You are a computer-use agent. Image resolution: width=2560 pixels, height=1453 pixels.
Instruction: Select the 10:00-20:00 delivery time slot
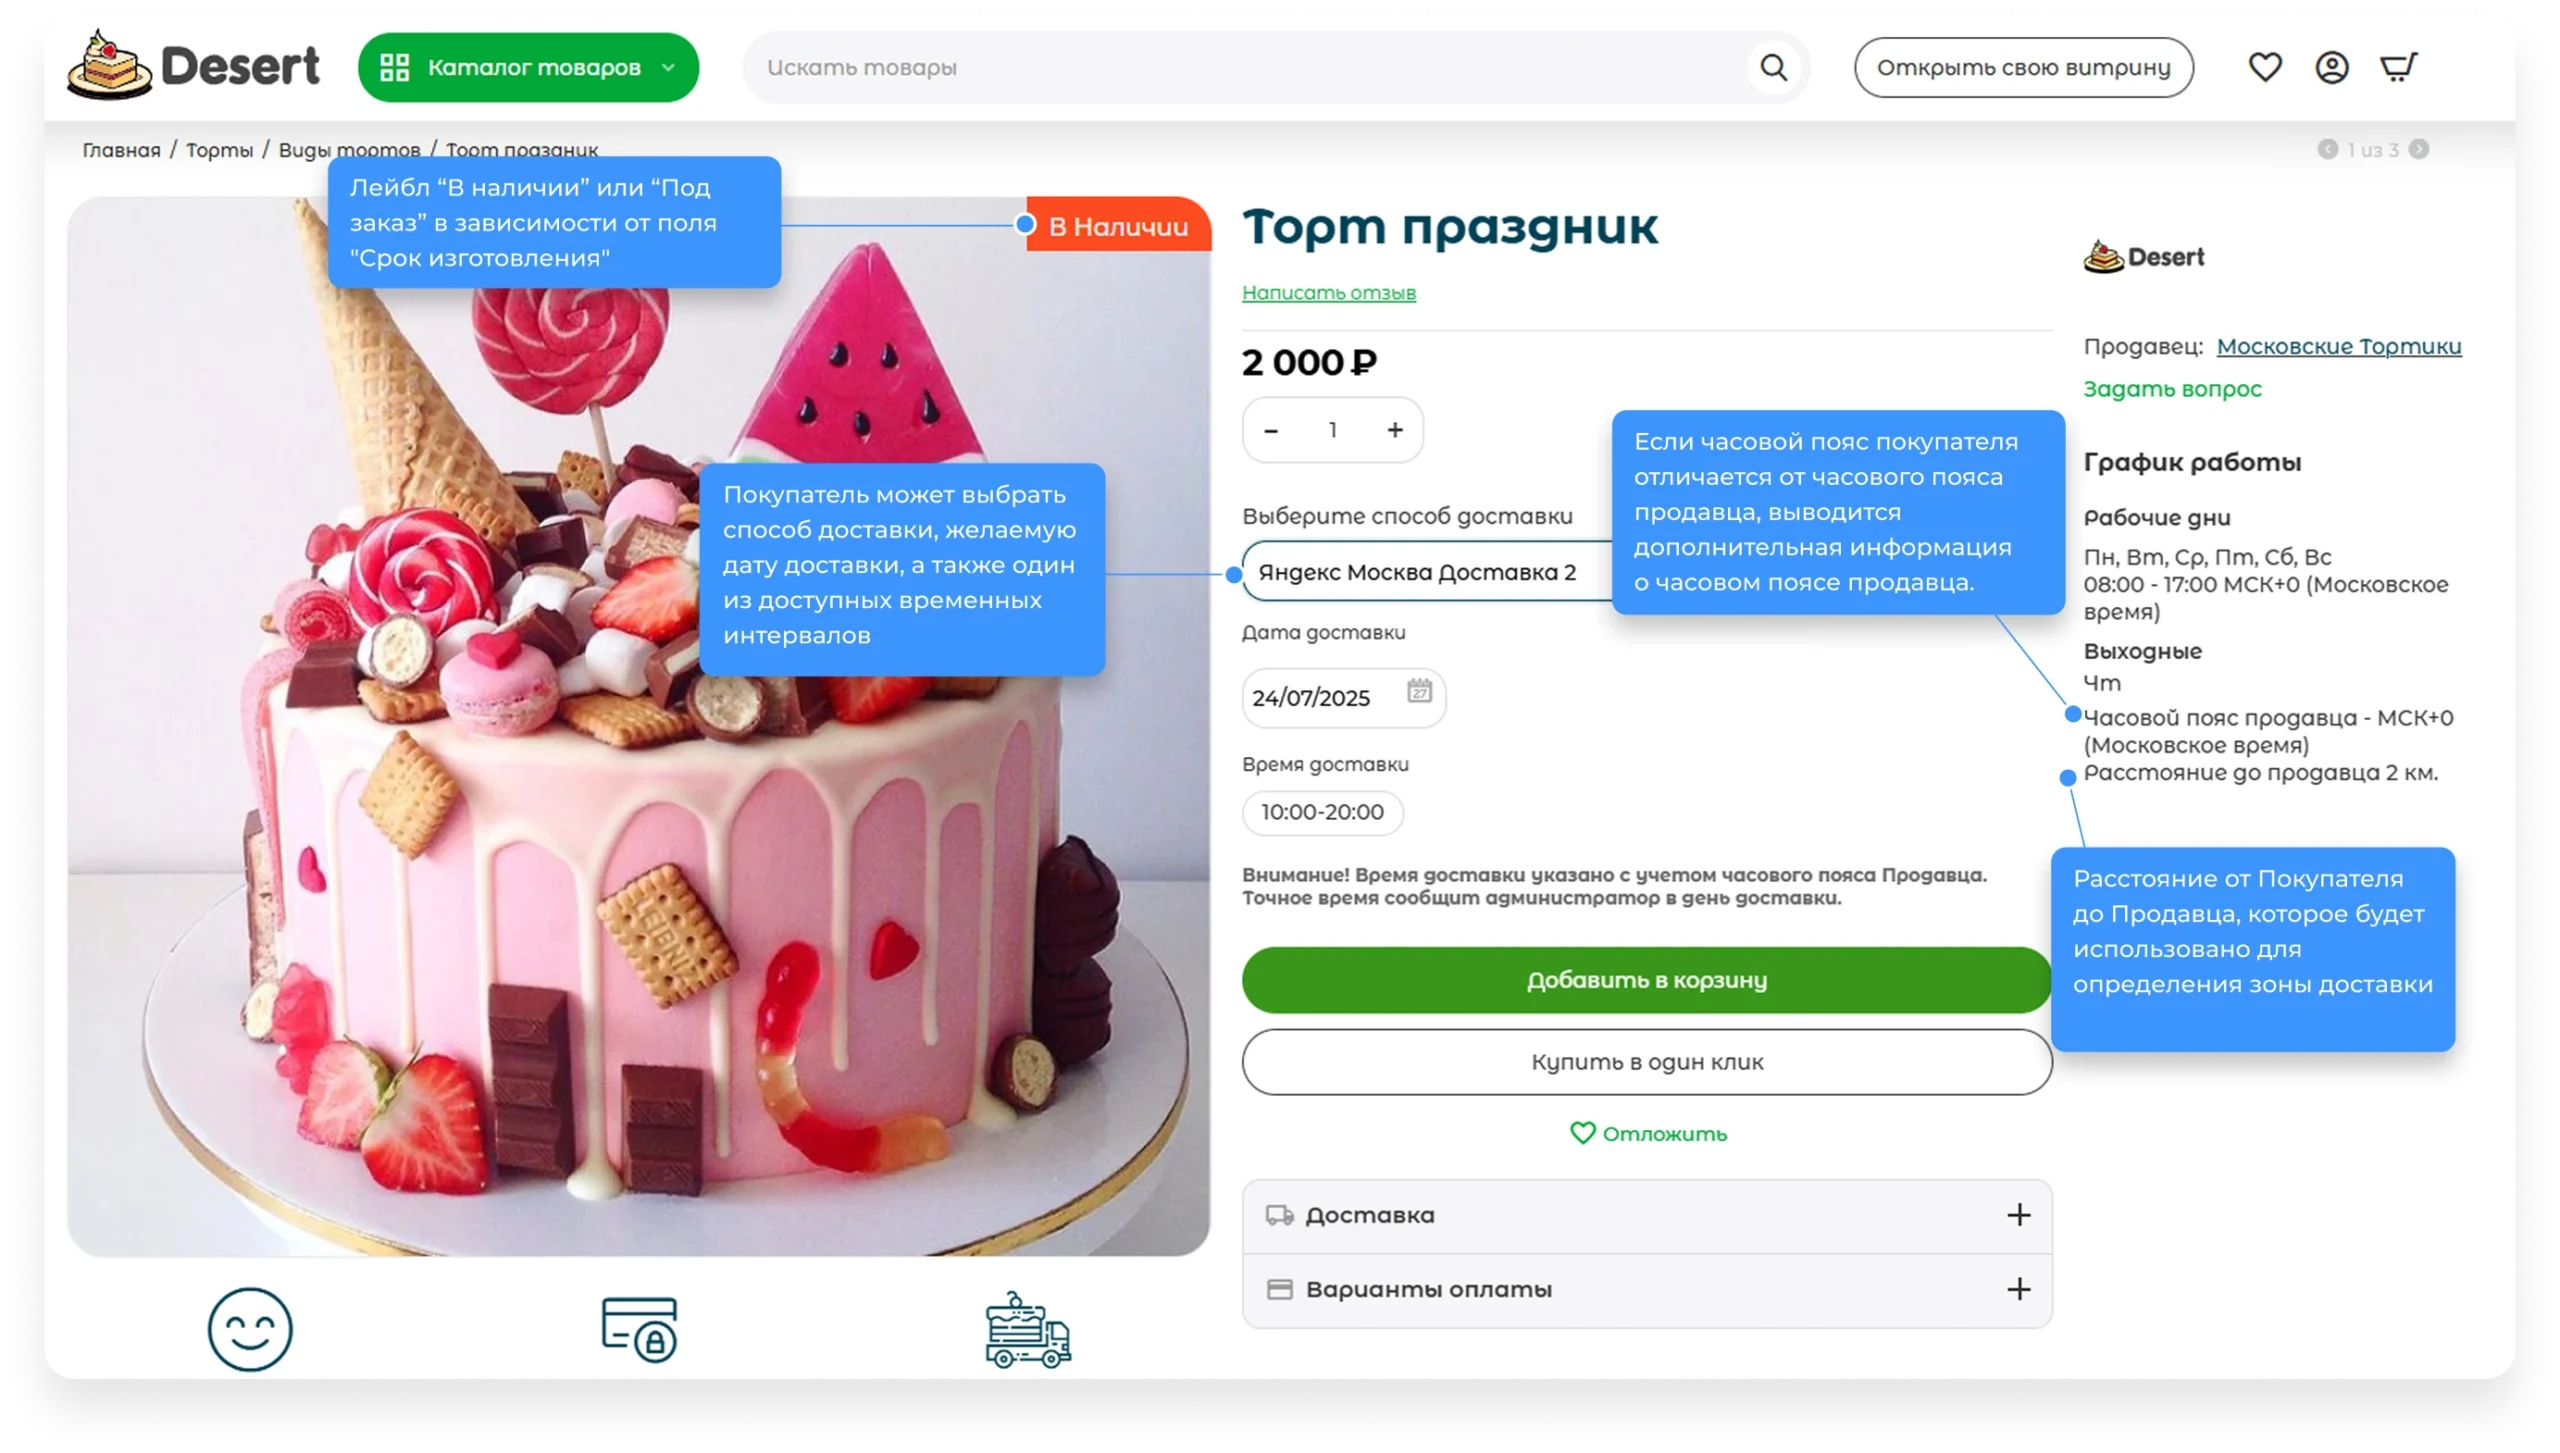point(1322,812)
